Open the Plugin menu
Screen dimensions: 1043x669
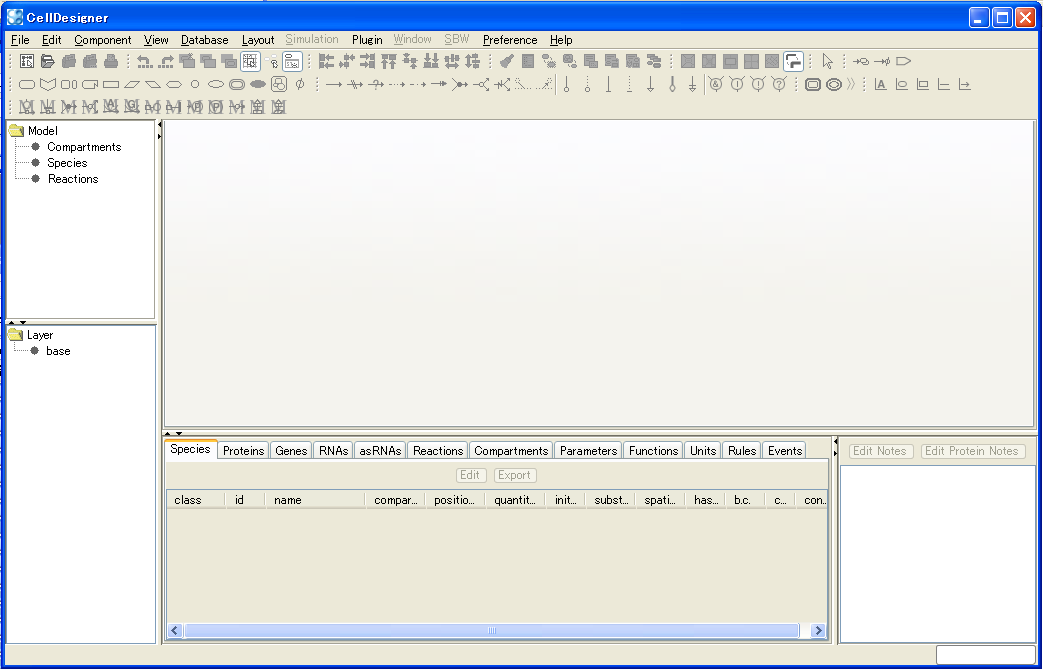(367, 40)
